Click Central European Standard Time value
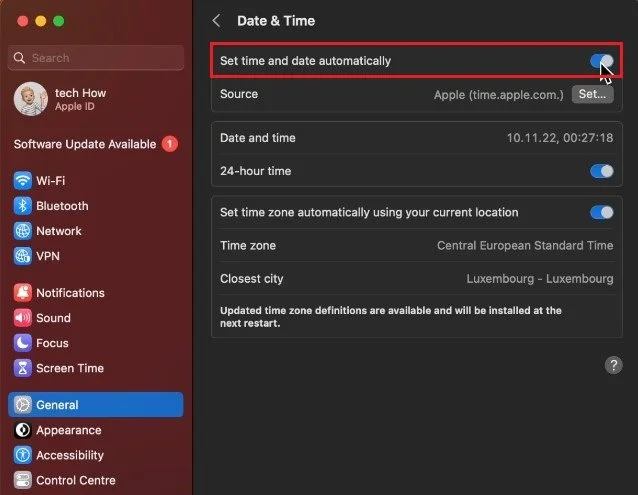The image size is (638, 495). click(525, 246)
